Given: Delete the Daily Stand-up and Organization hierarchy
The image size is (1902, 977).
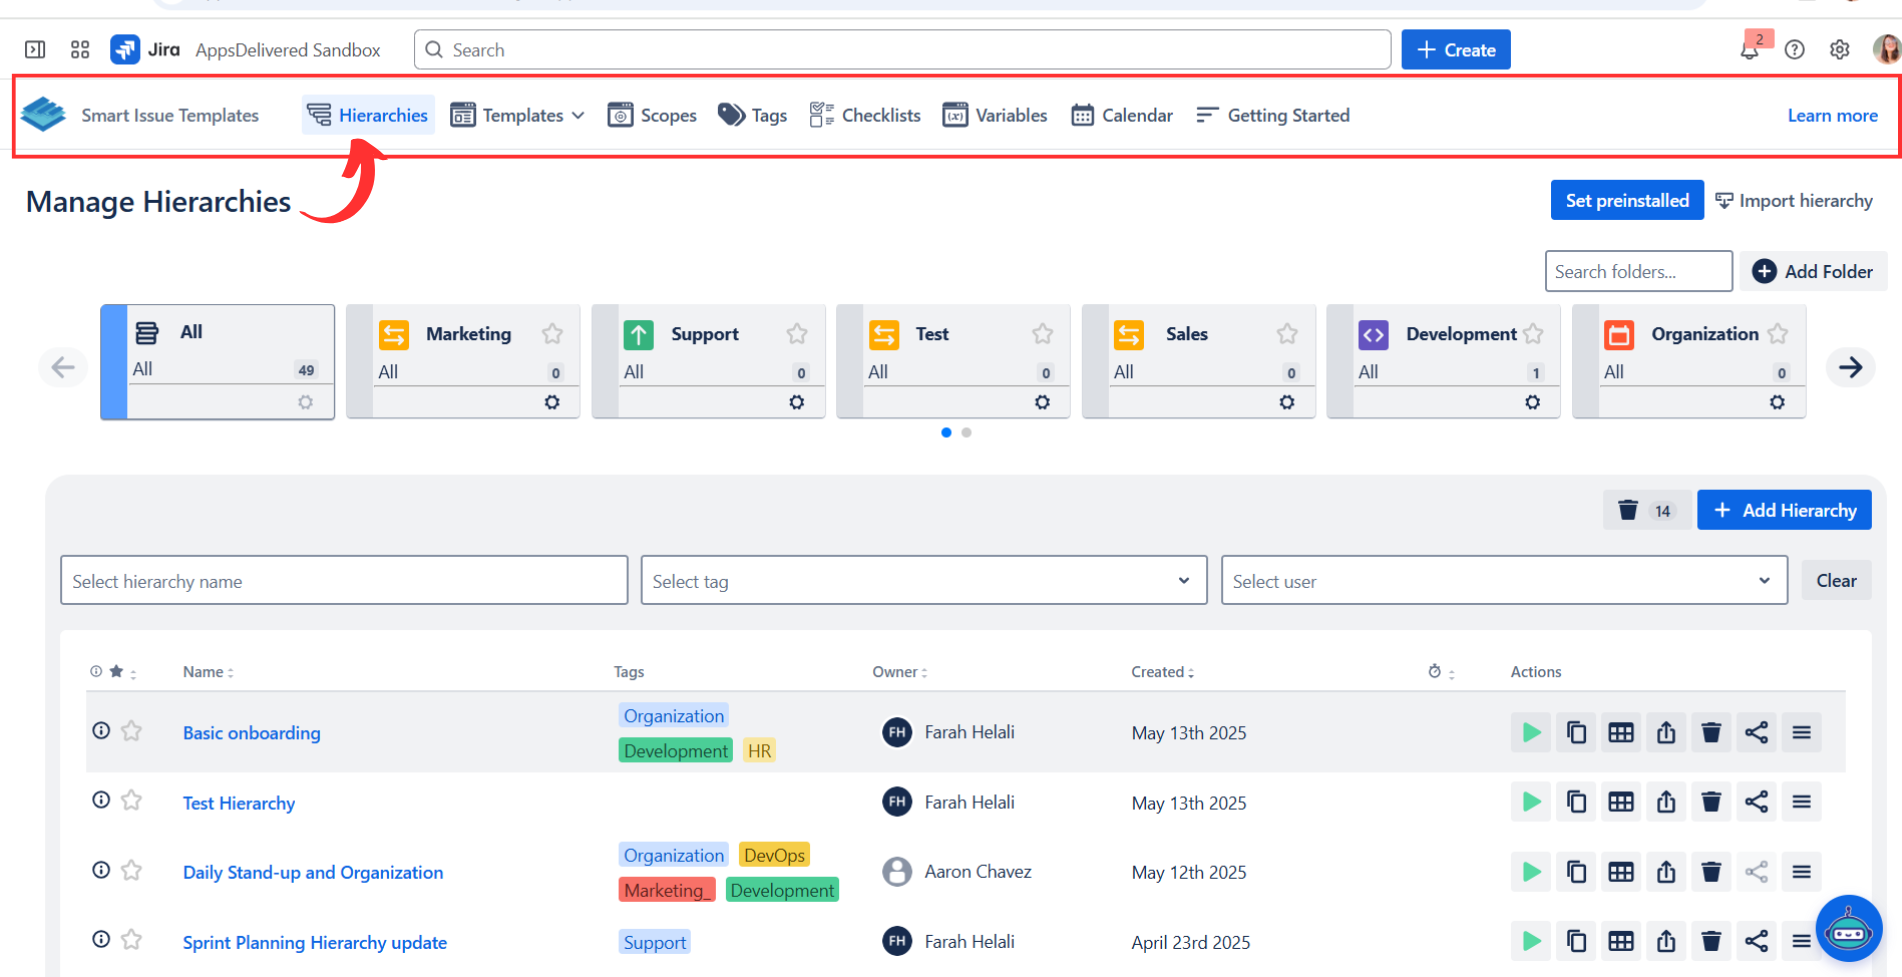Looking at the screenshot, I should [x=1711, y=872].
